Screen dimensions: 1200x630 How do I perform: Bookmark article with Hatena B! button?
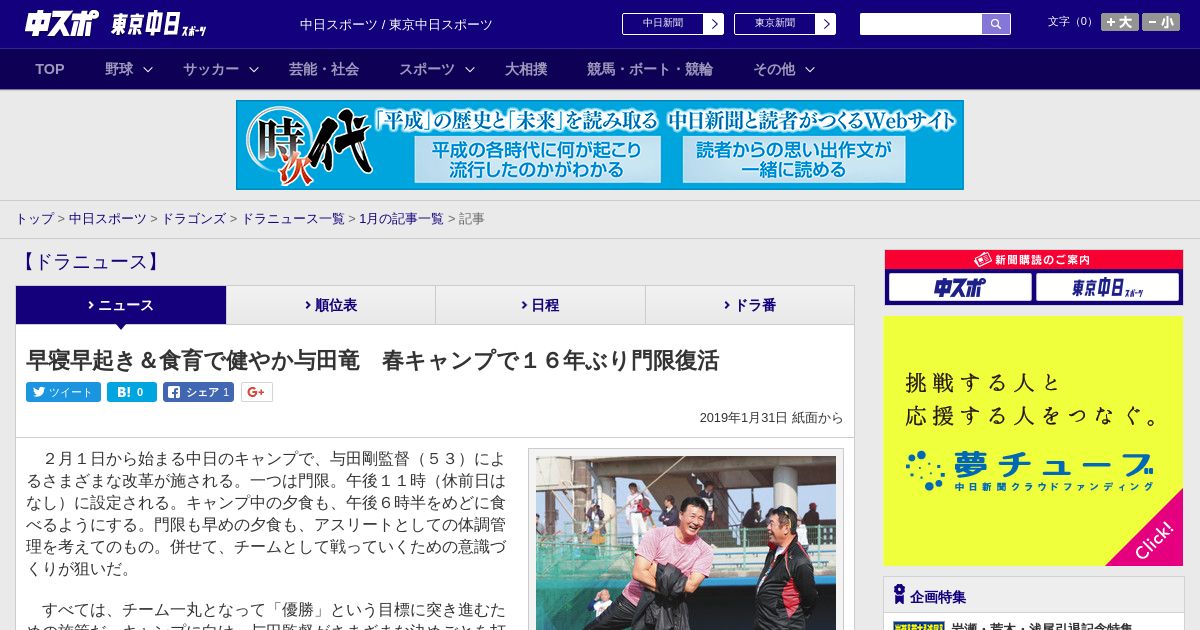132,392
